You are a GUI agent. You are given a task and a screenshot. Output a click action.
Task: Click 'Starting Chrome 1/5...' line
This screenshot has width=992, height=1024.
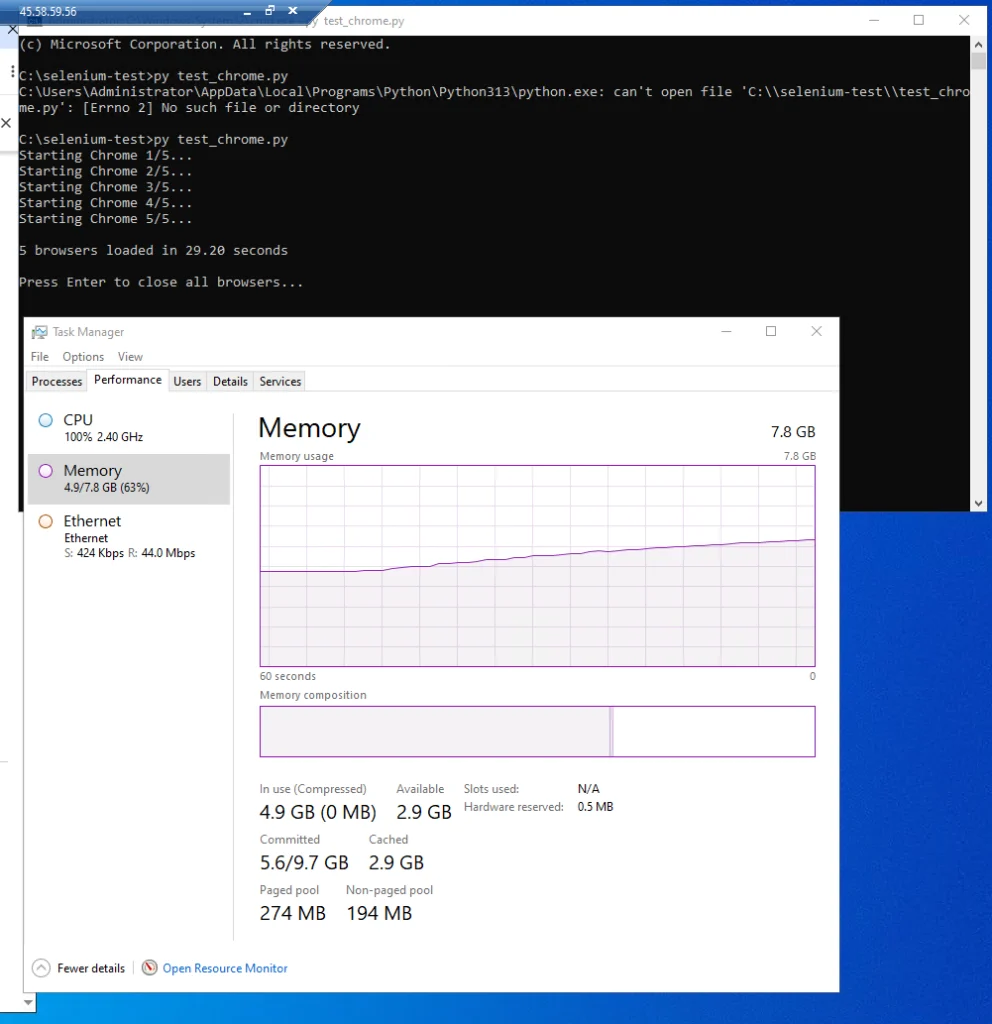(x=105, y=155)
